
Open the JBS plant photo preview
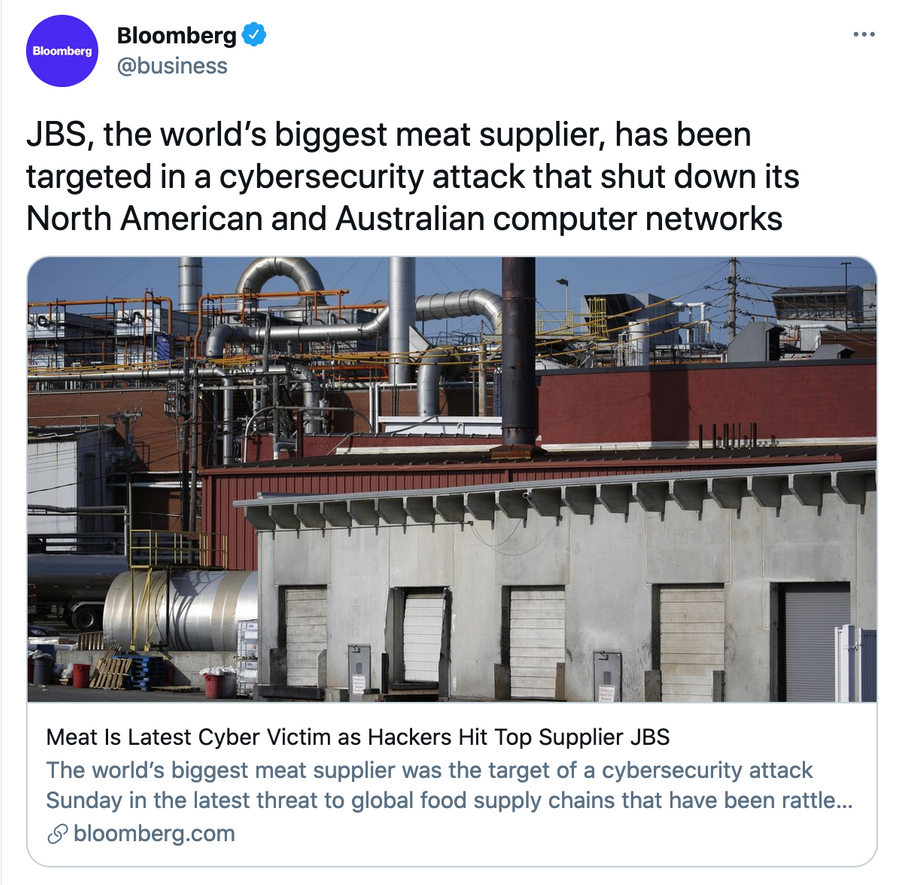[x=452, y=479]
